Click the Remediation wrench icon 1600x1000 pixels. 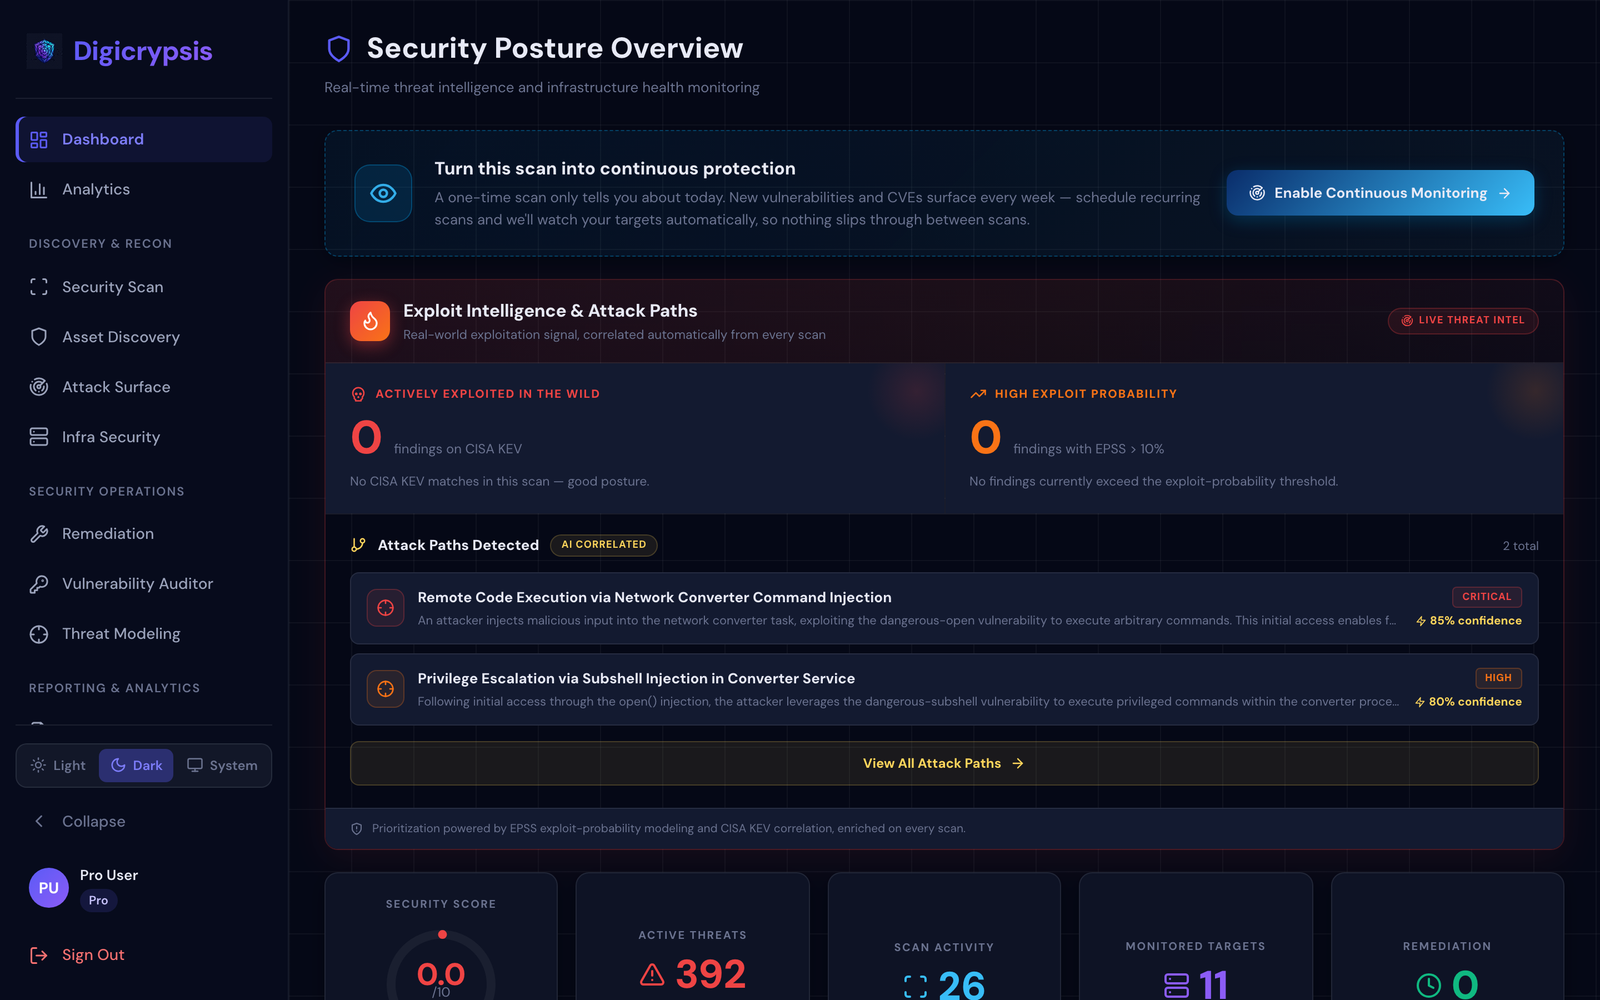coord(39,534)
